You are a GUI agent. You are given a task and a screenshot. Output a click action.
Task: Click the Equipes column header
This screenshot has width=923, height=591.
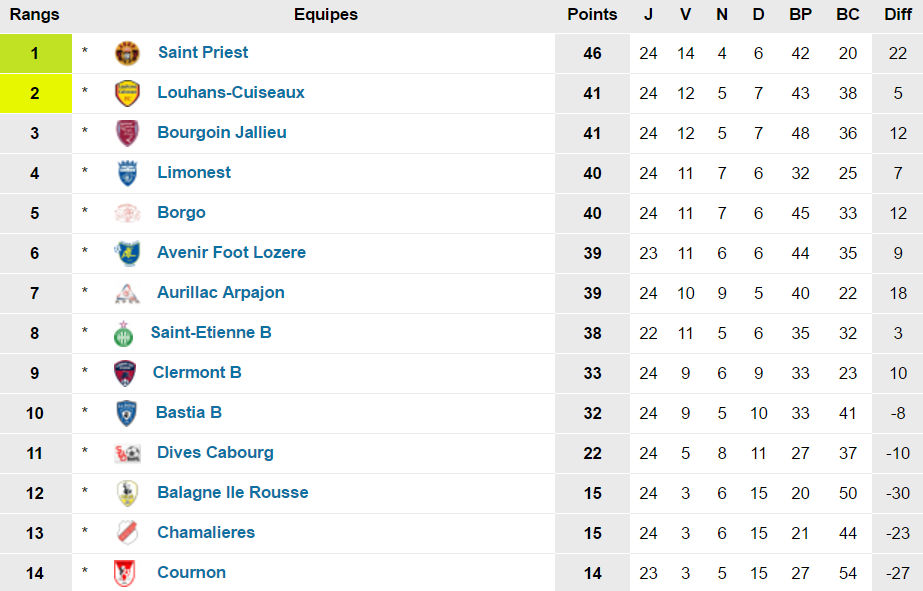[325, 15]
